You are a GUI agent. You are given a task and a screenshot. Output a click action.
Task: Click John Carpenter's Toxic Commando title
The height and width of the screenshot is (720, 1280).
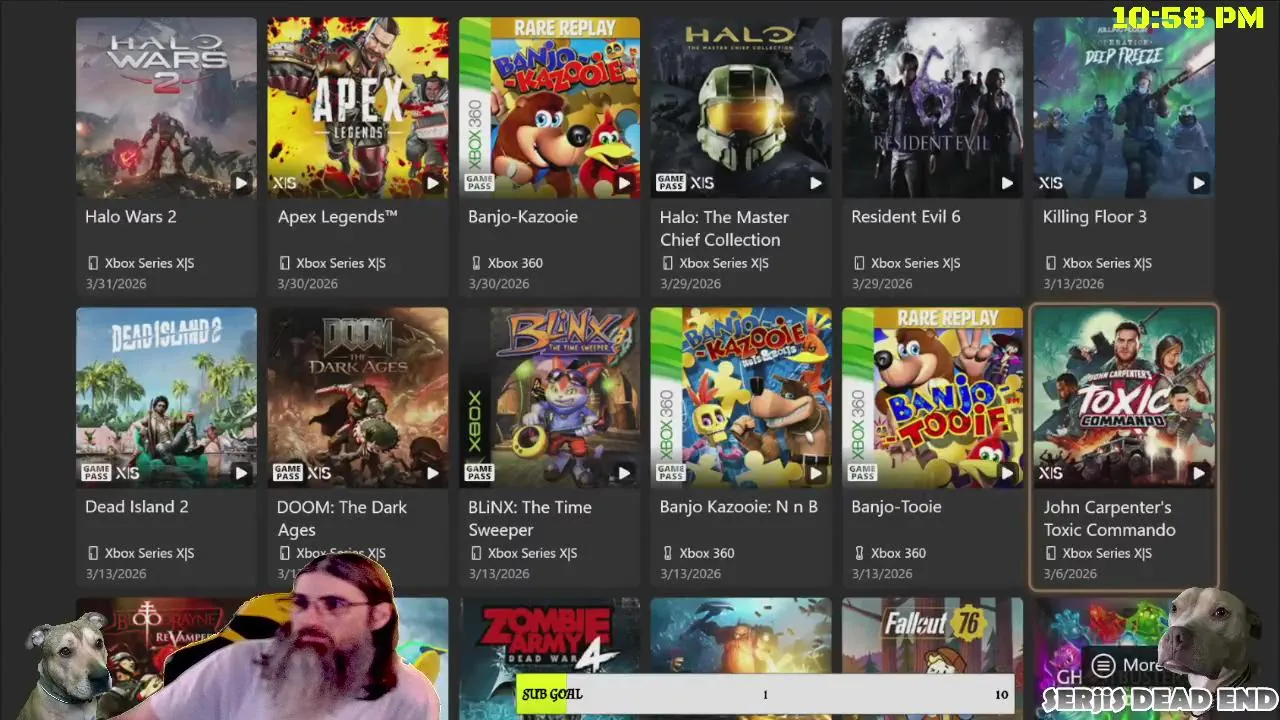click(1109, 518)
